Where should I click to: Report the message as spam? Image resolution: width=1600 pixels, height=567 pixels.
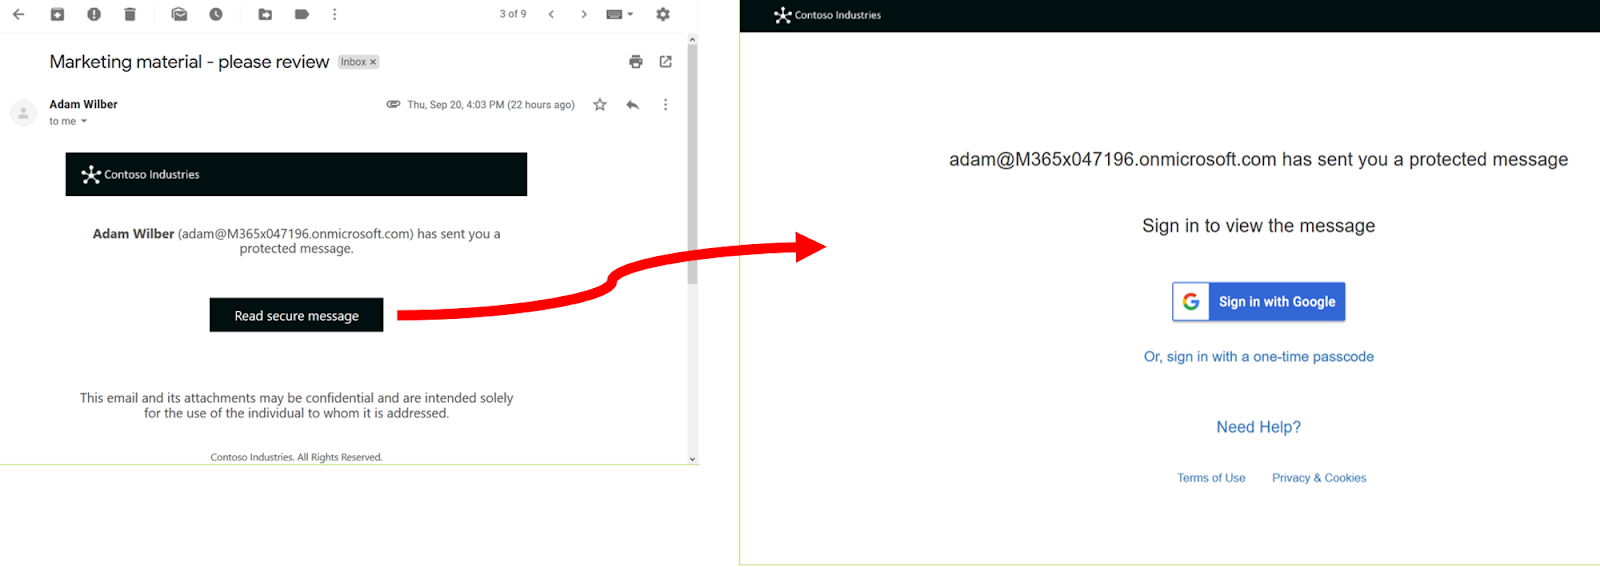[x=94, y=14]
